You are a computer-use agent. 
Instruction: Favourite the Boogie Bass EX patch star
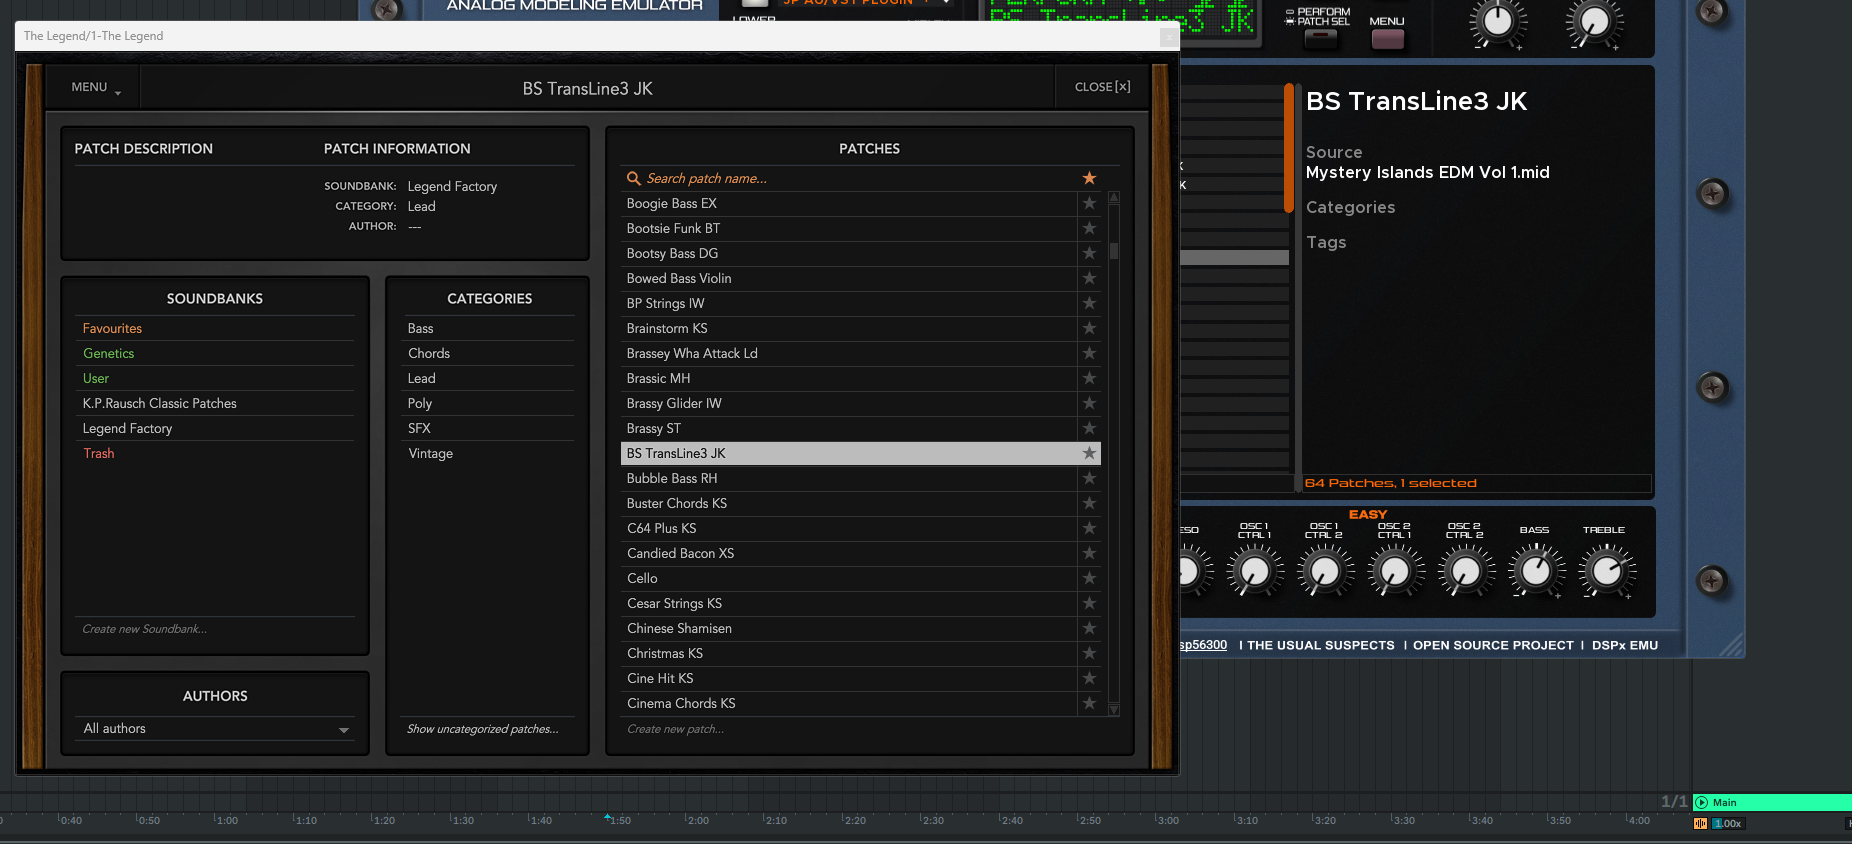tap(1089, 203)
